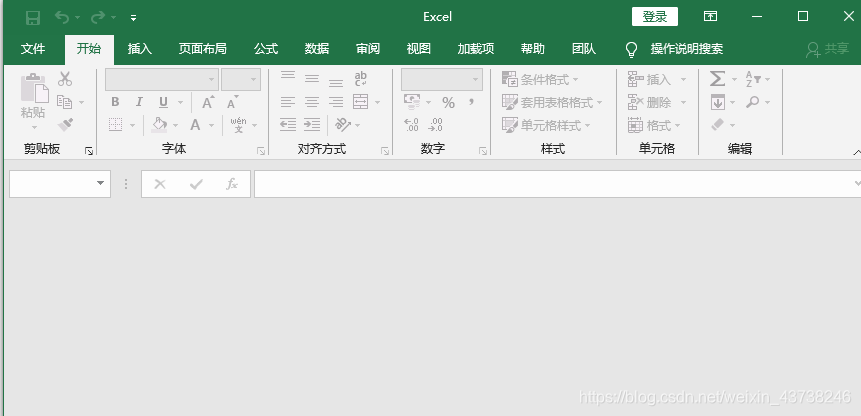861x416 pixels.
Task: Click the AutoSum sigma icon
Action: [717, 79]
